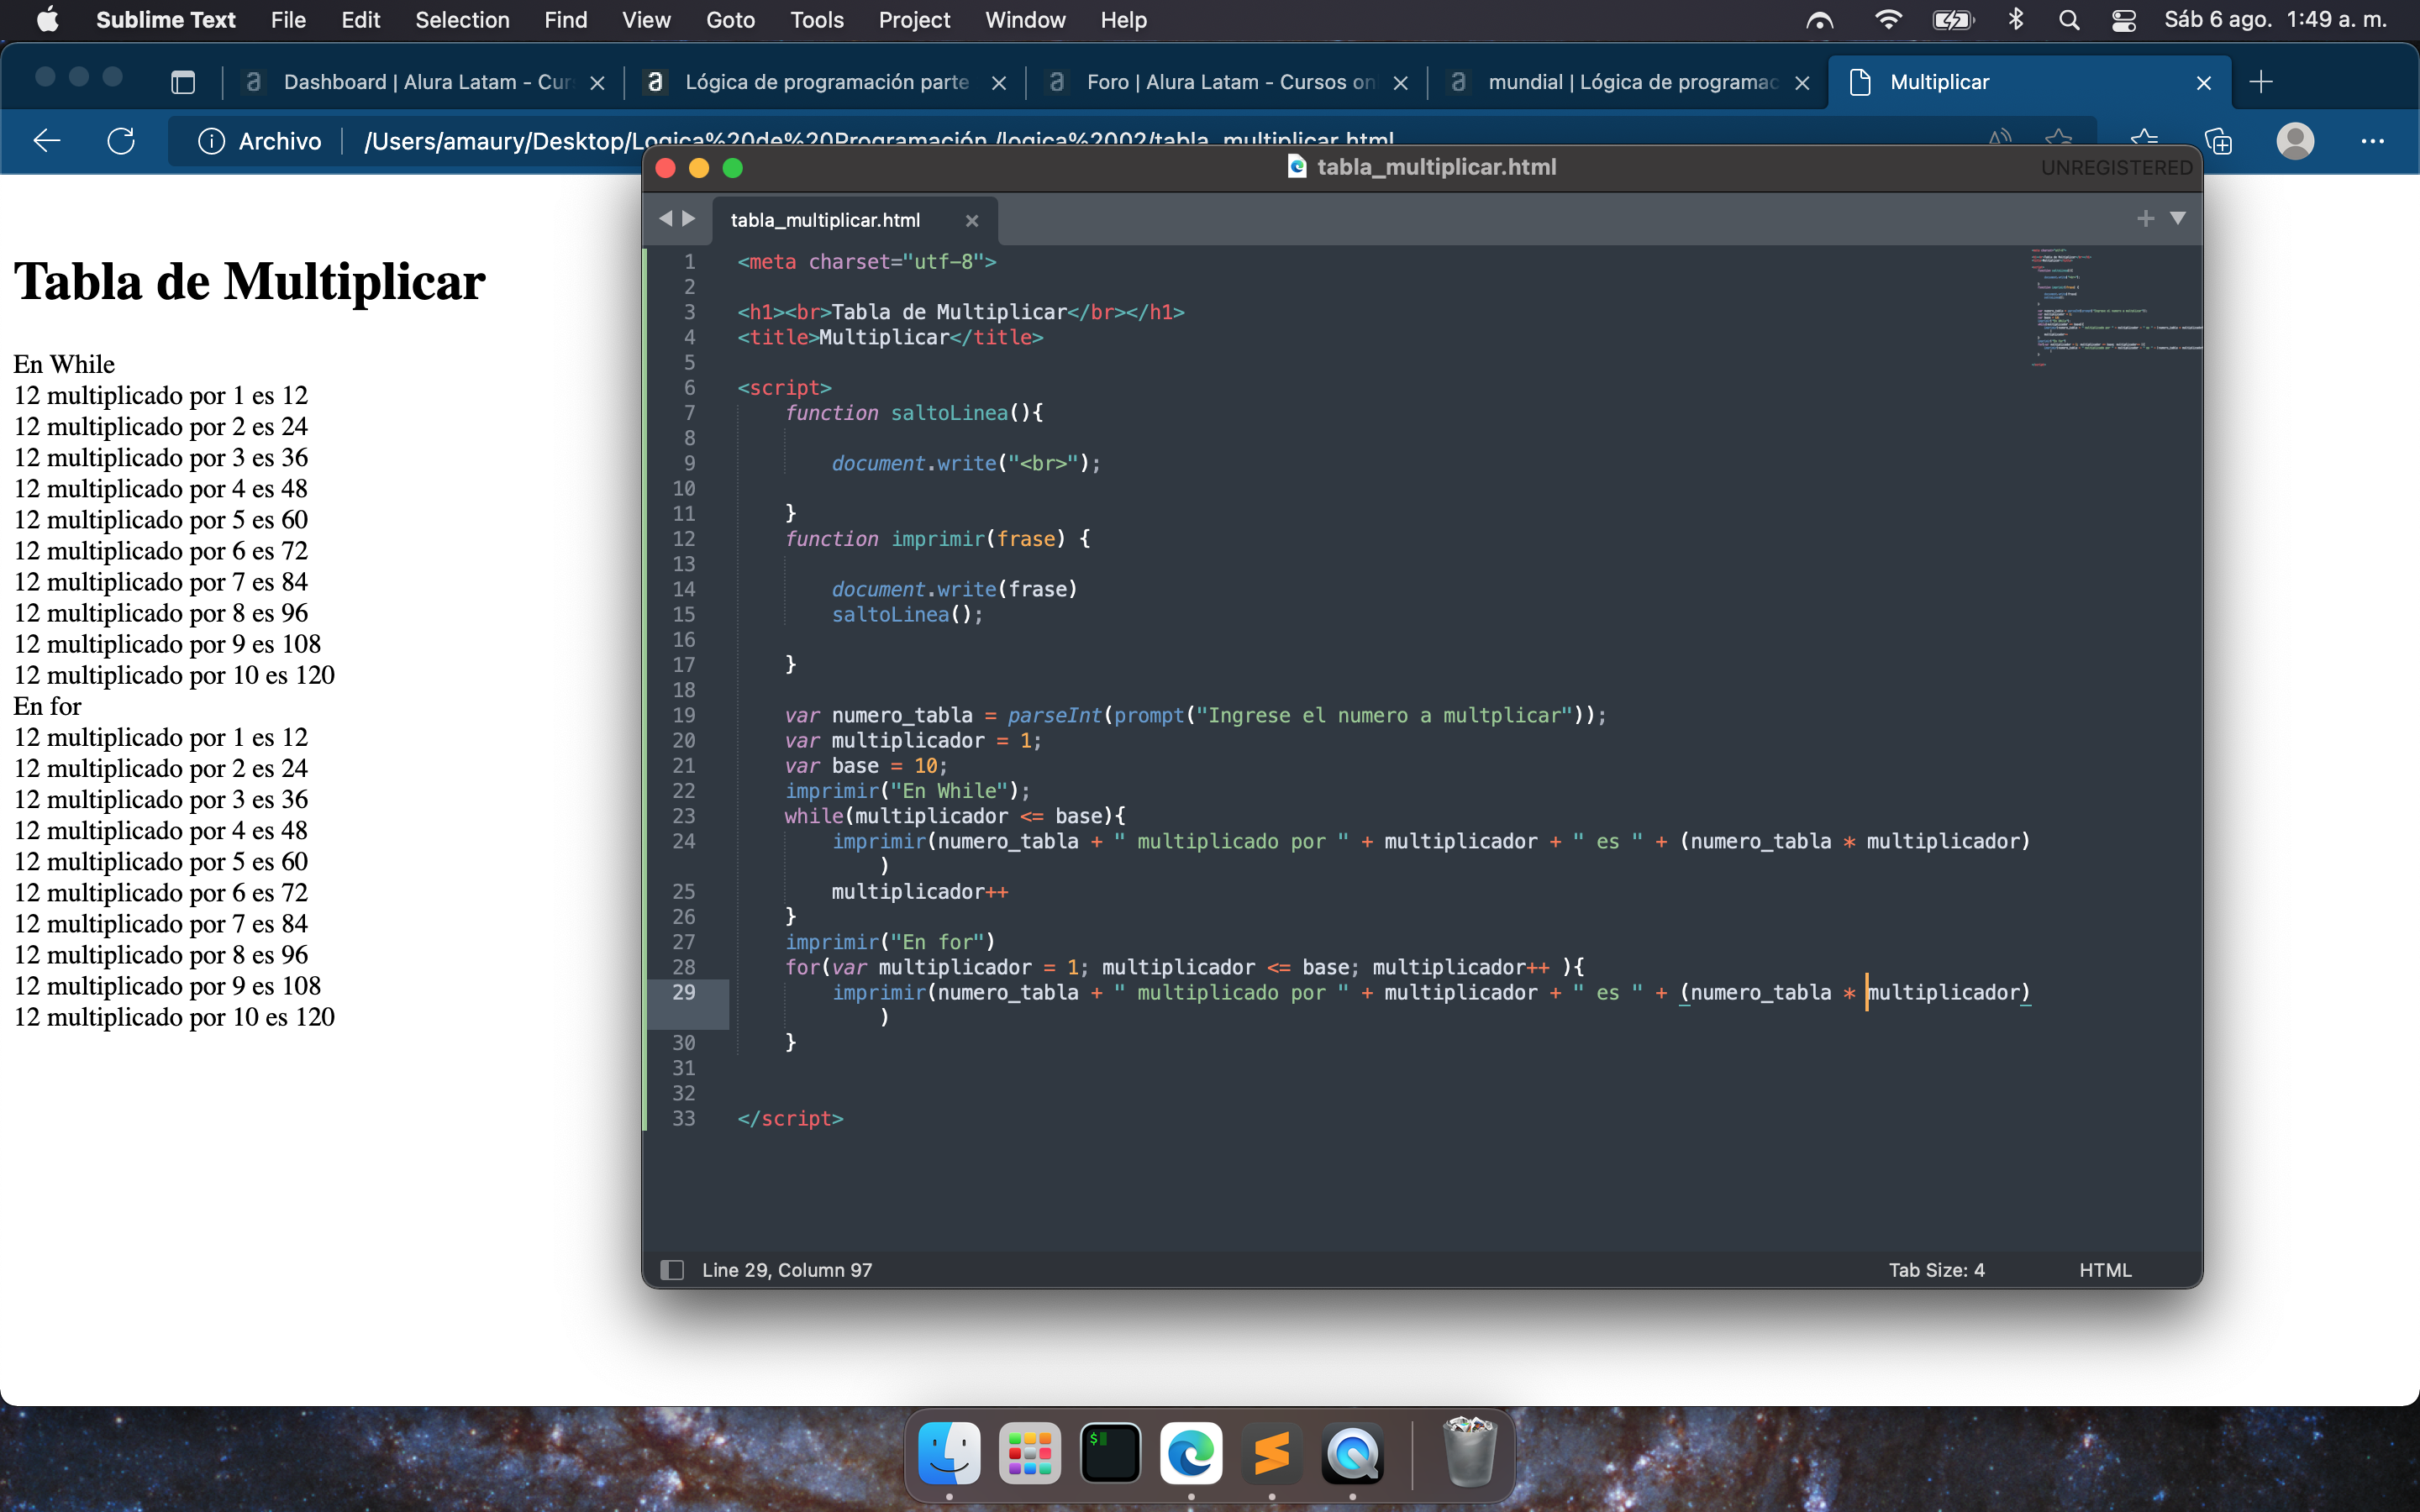The width and height of the screenshot is (2420, 1512).
Task: Click the closing script tag line 33
Action: coord(790,1118)
